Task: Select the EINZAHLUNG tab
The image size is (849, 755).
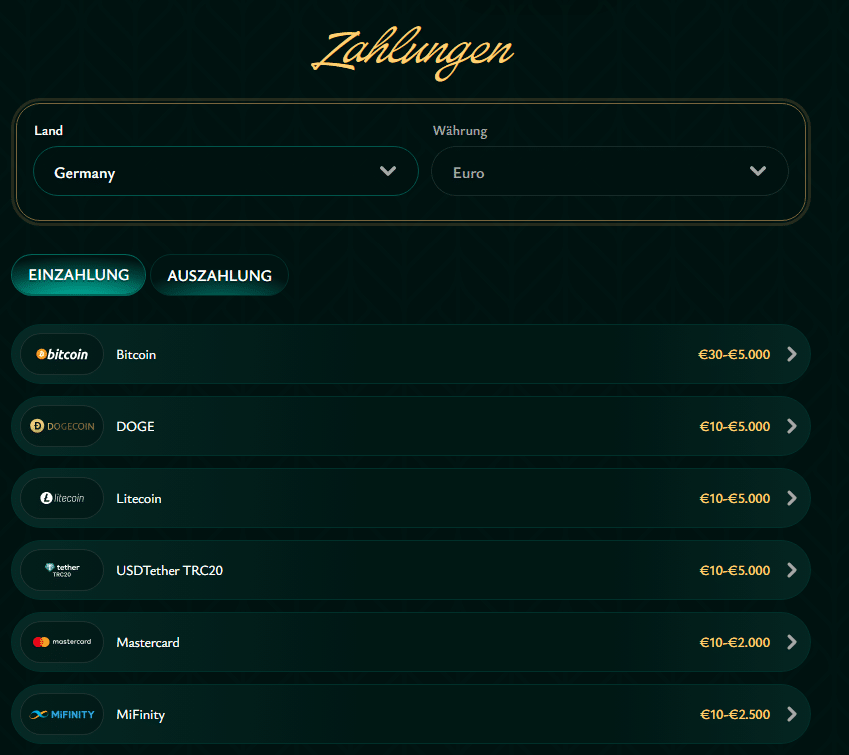Action: click(x=78, y=275)
